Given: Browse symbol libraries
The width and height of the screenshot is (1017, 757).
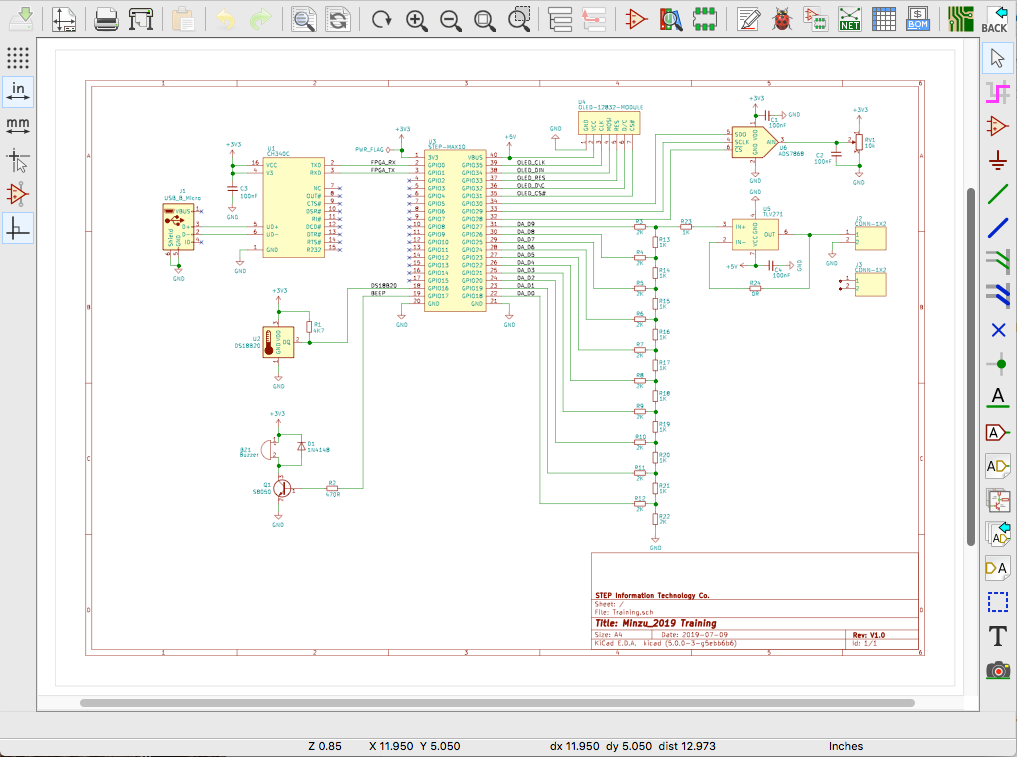Looking at the screenshot, I should point(671,19).
